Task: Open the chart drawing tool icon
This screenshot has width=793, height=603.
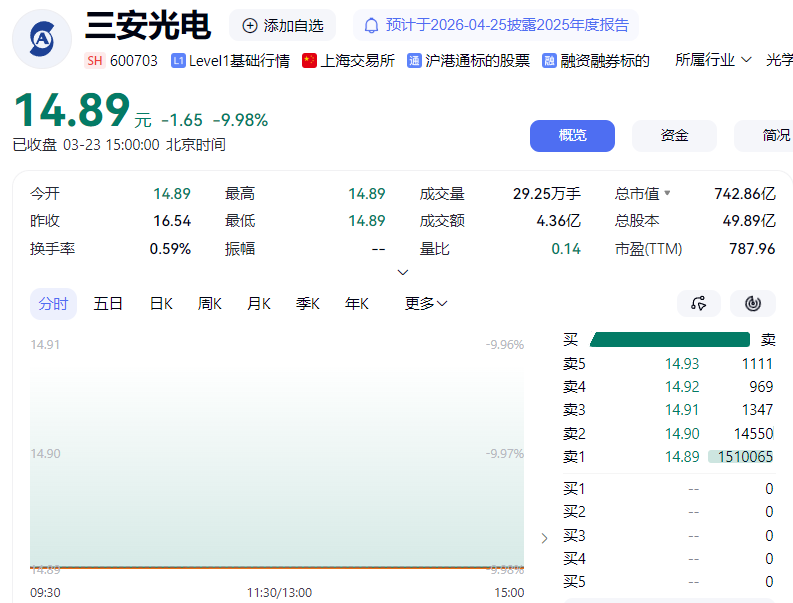Action: click(x=698, y=304)
